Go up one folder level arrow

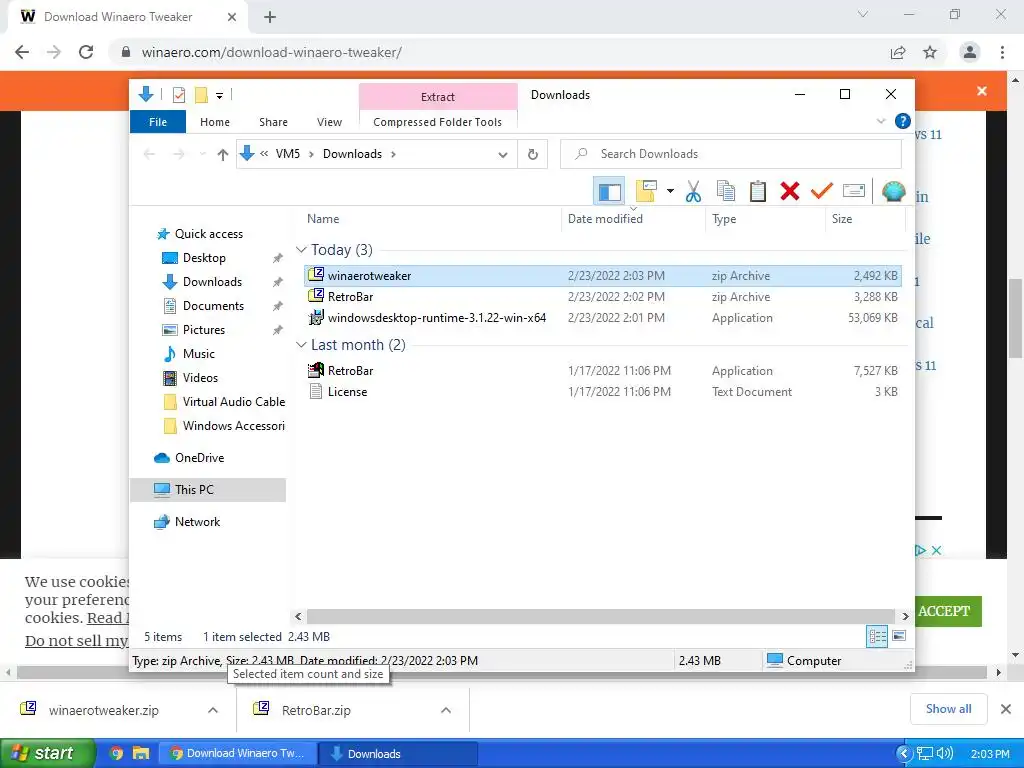(223, 154)
